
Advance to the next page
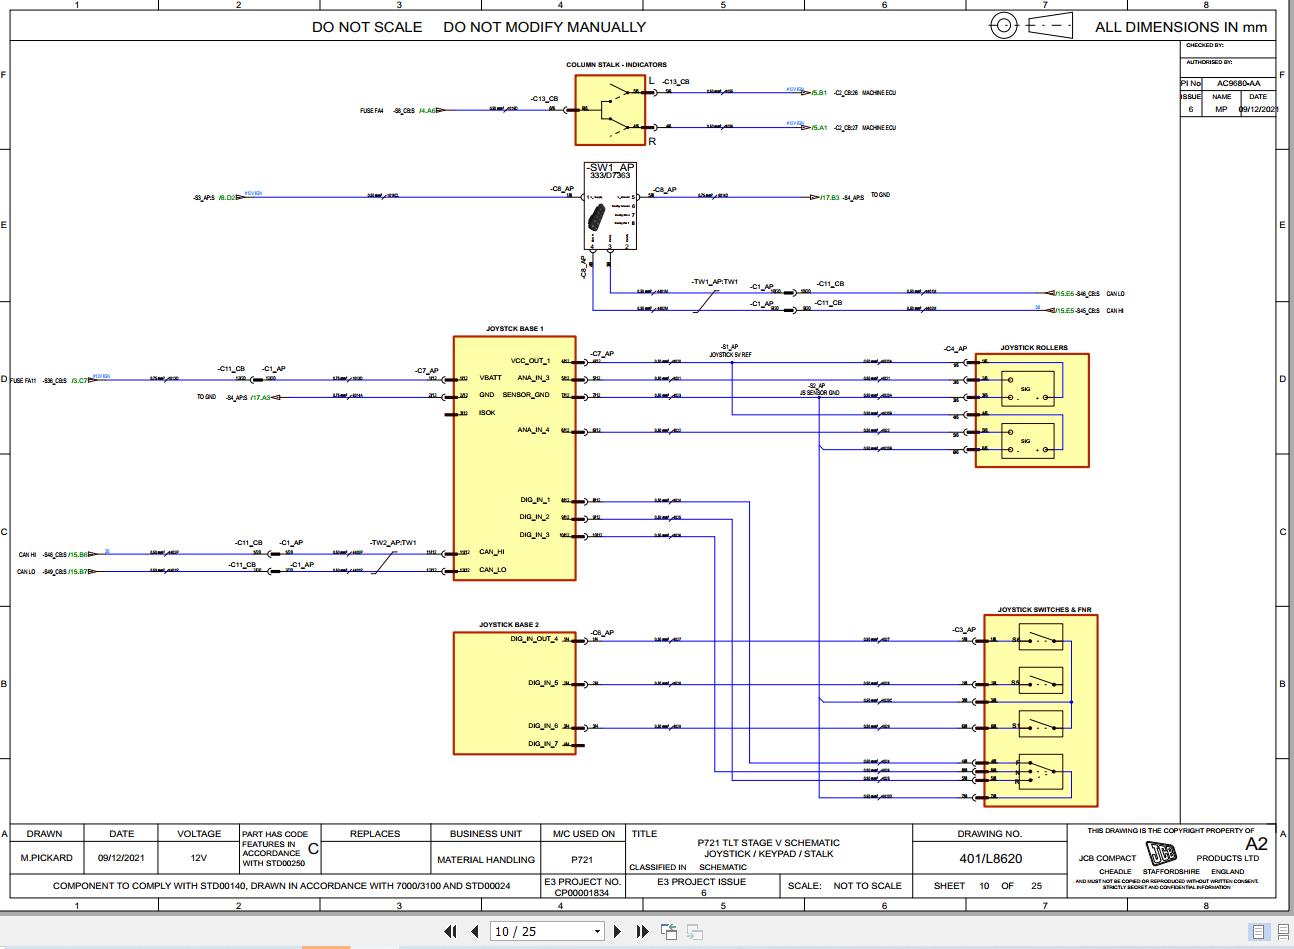[x=618, y=931]
